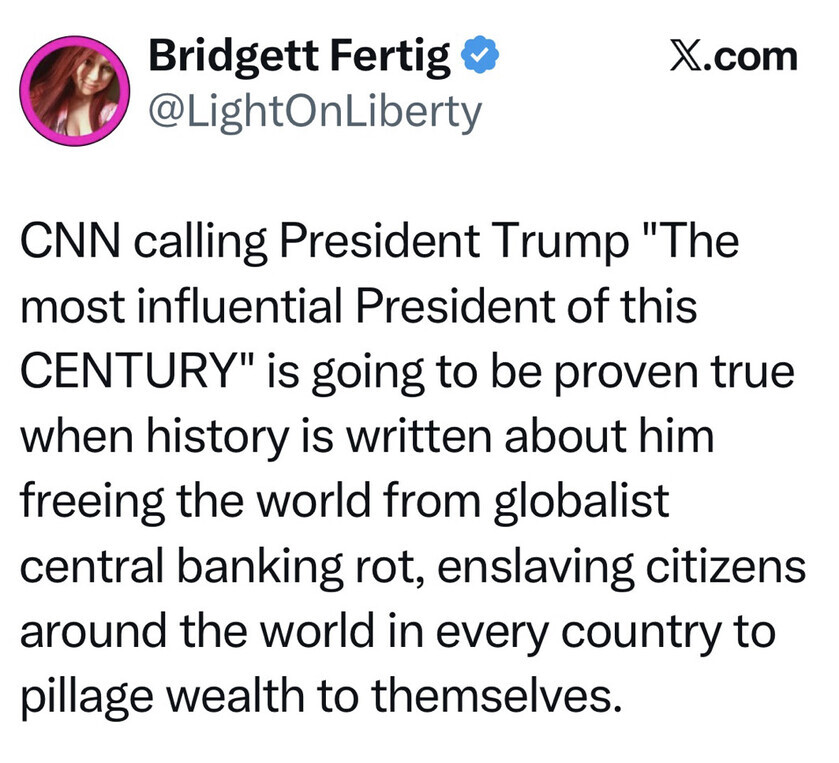Open the "Bridgett Fertig" display name
This screenshot has width=839, height=763.
pos(299,60)
